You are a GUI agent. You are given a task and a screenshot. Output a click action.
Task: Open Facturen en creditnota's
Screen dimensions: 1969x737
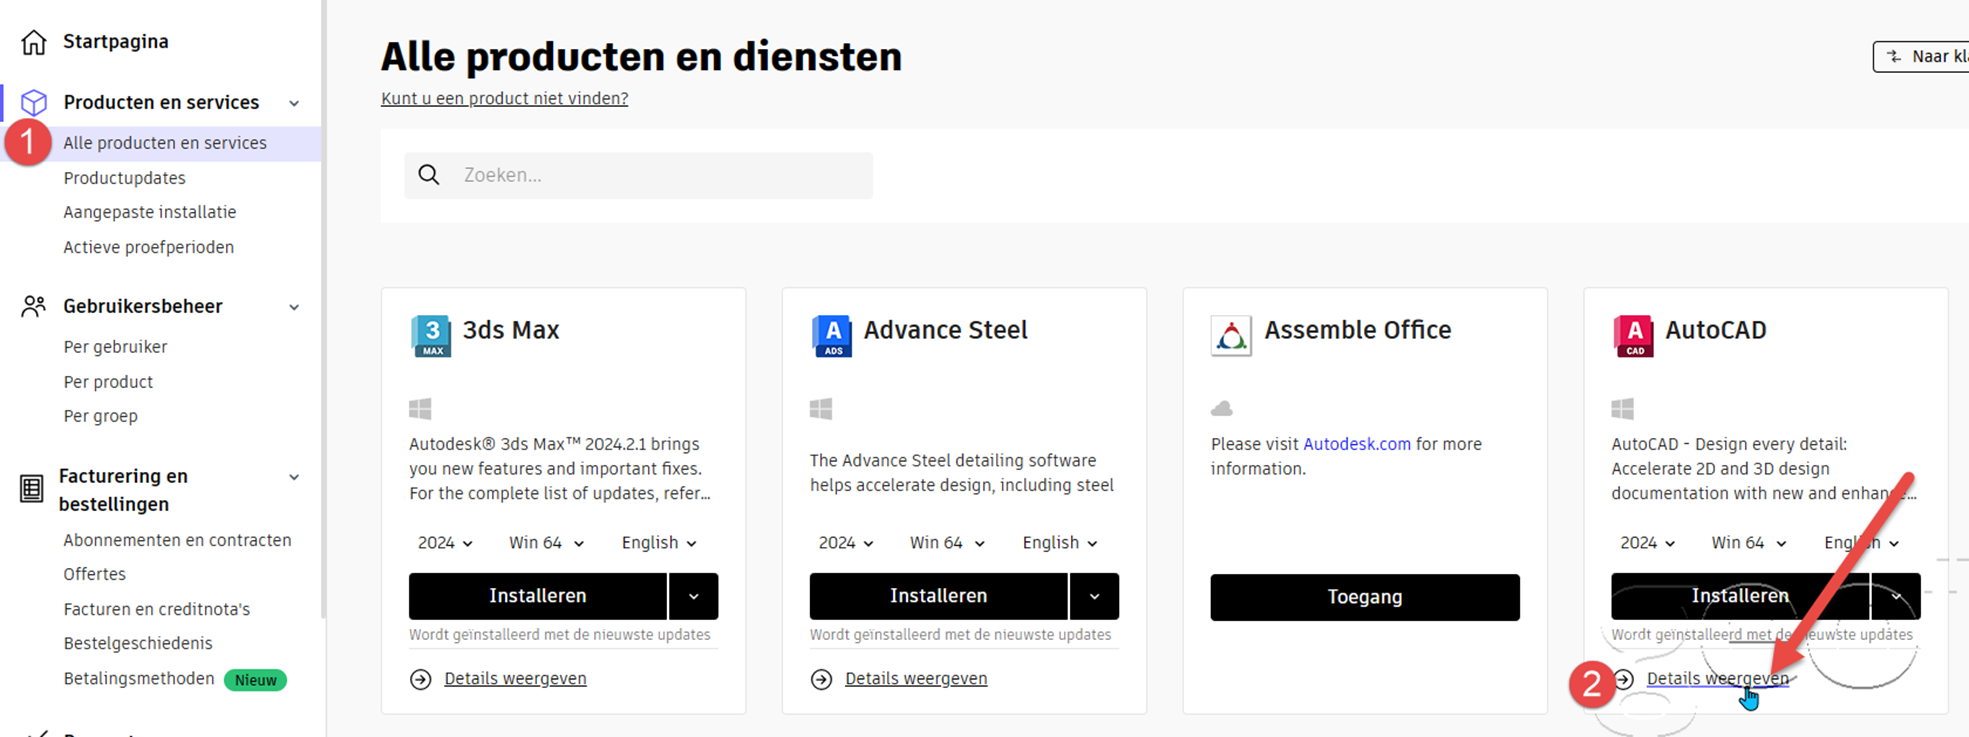[x=157, y=609]
